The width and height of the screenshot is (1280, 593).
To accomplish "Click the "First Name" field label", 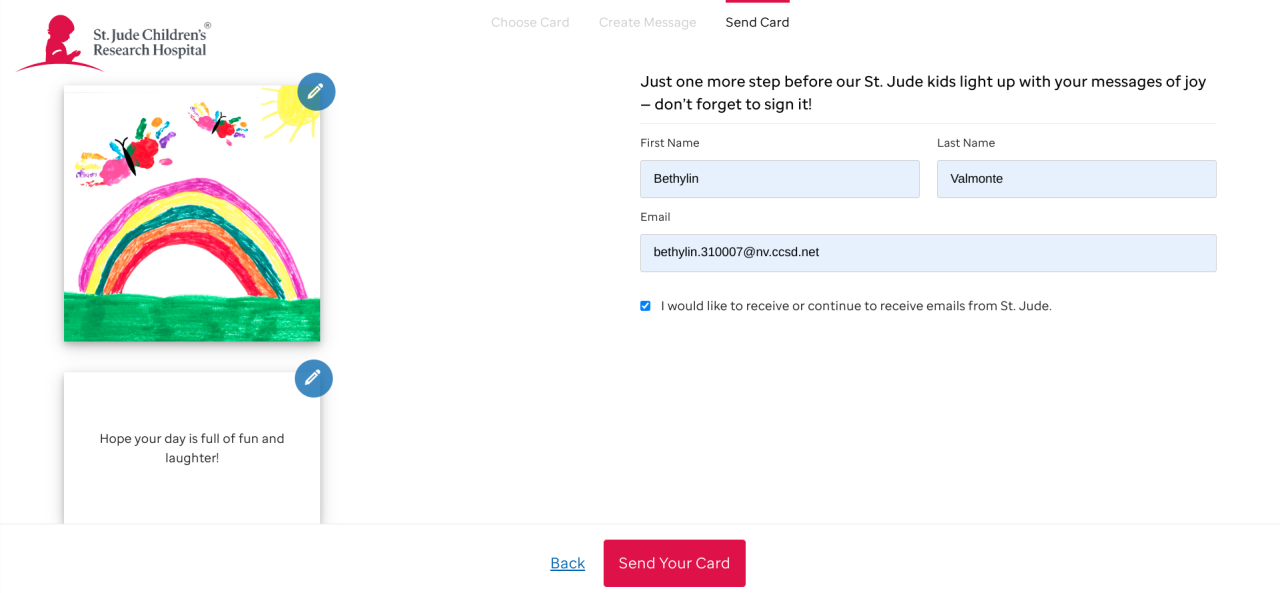I will point(669,143).
